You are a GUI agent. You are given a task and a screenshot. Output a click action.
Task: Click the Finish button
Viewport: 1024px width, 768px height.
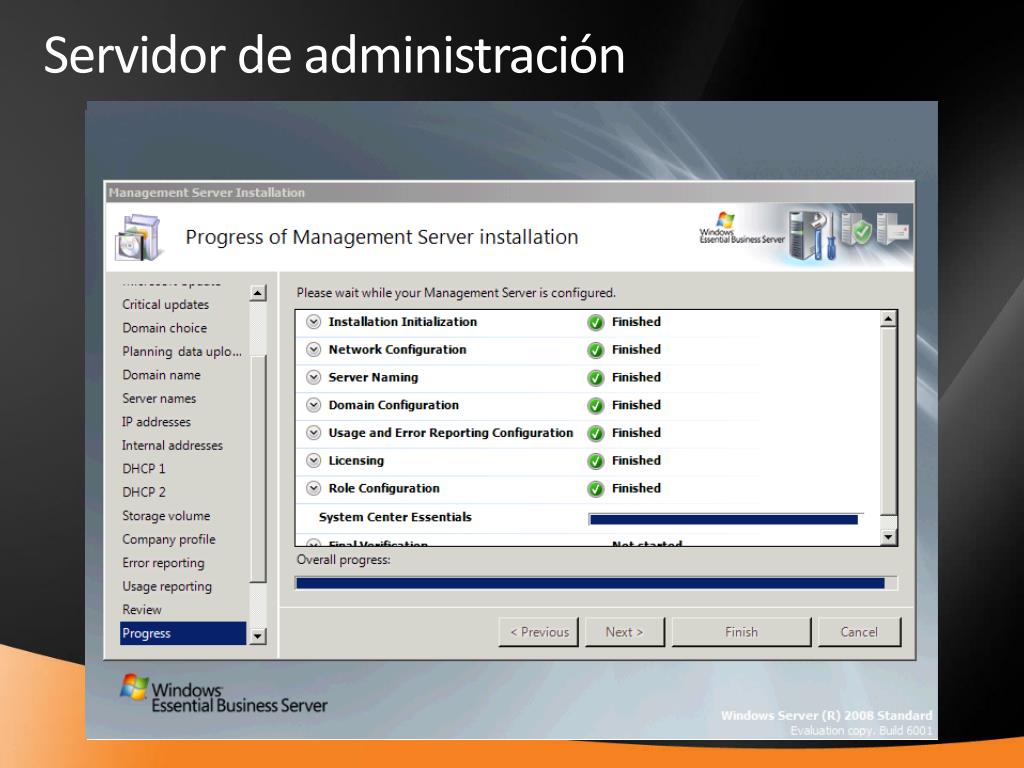click(x=741, y=632)
